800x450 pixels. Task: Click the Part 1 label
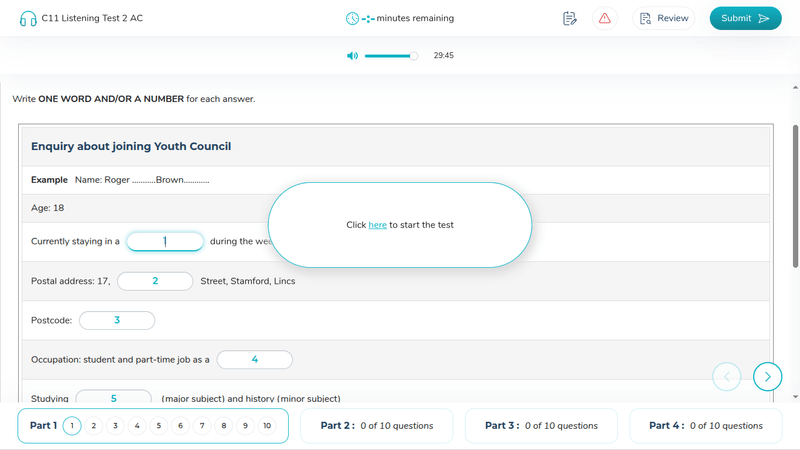tap(43, 426)
